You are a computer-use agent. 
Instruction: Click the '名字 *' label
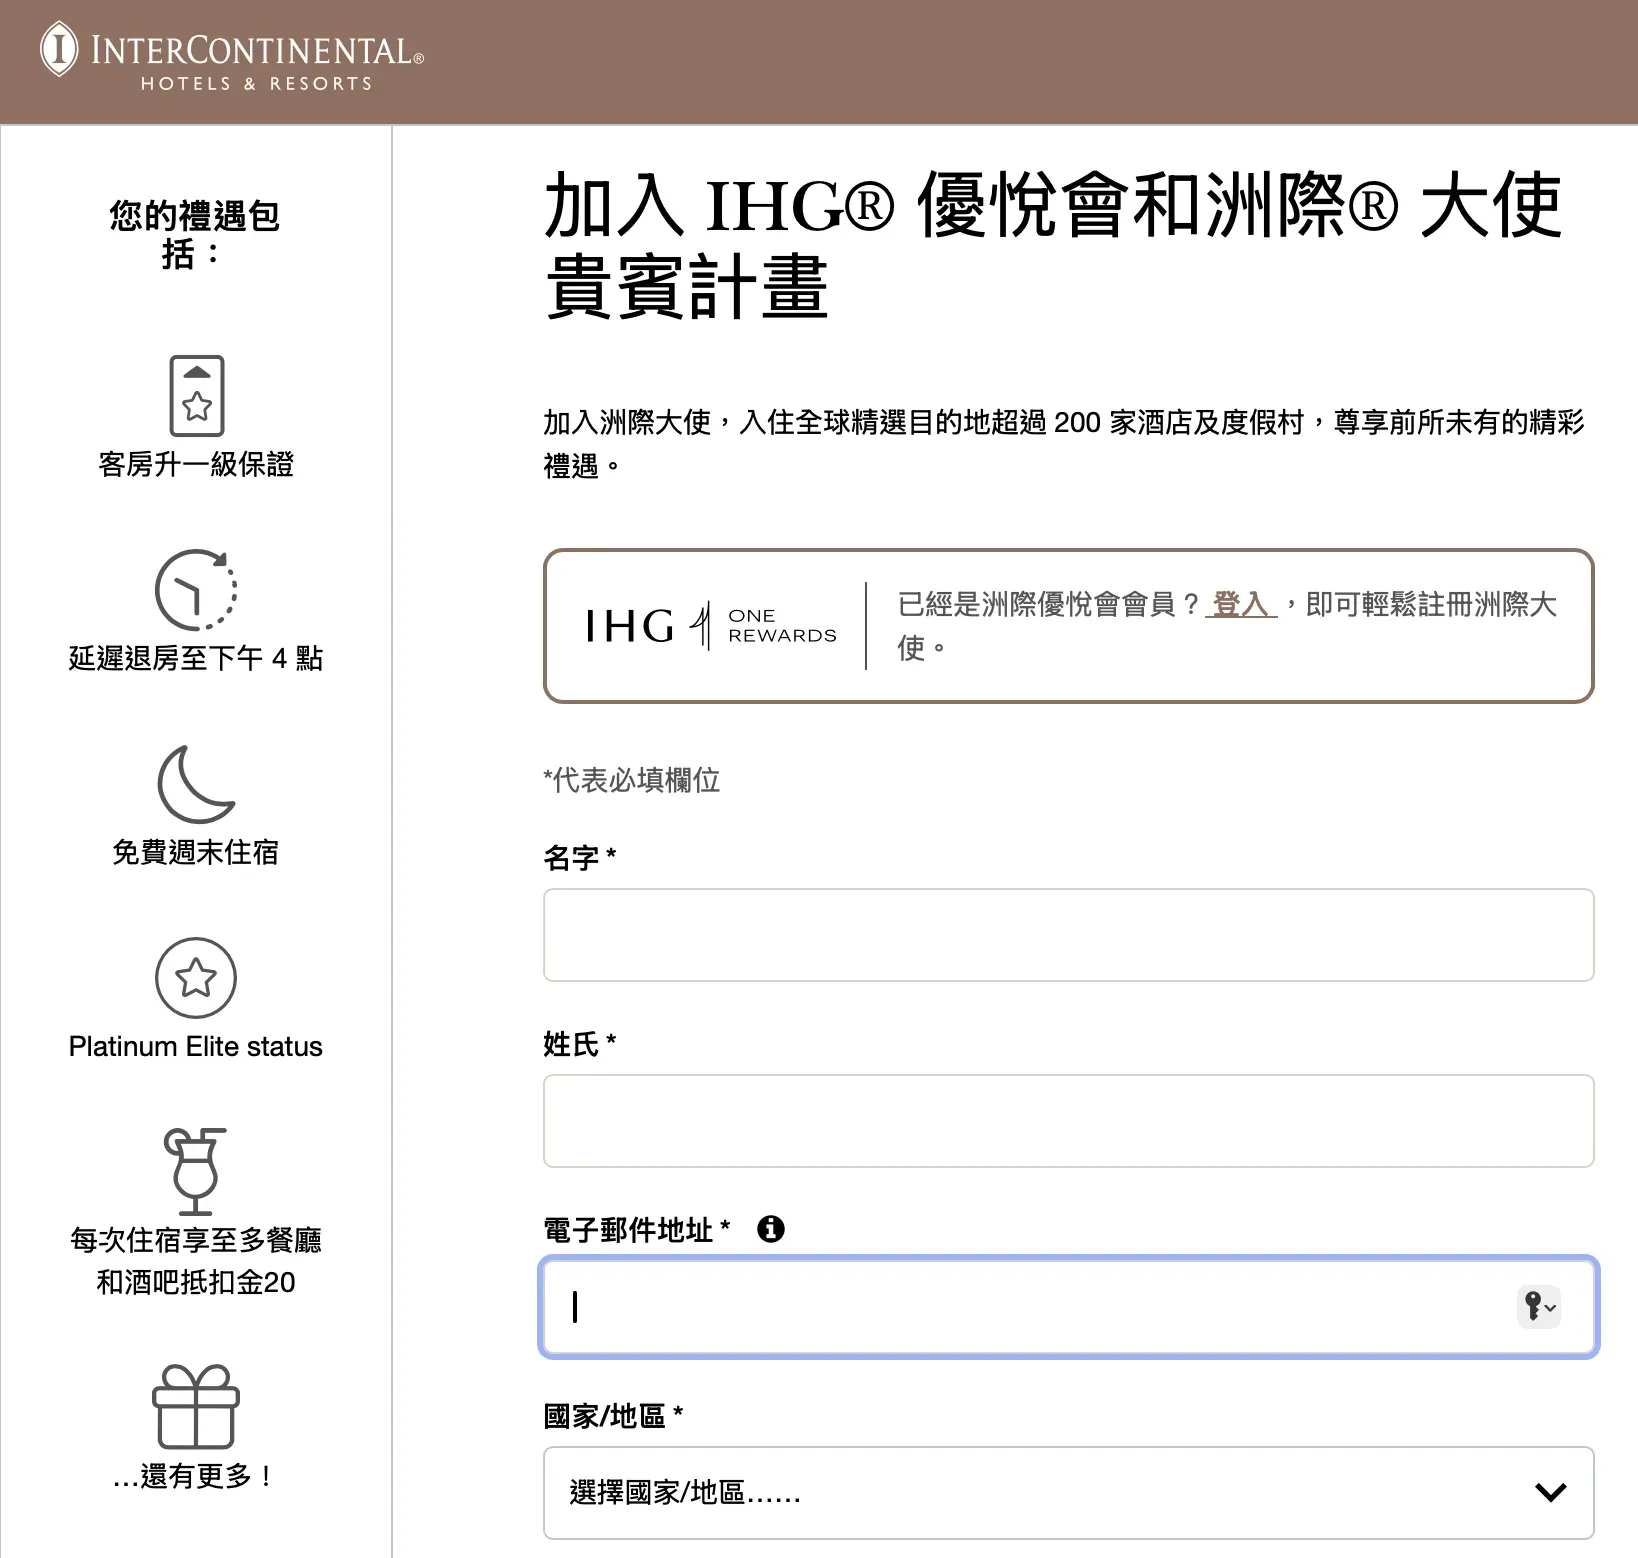(x=580, y=858)
